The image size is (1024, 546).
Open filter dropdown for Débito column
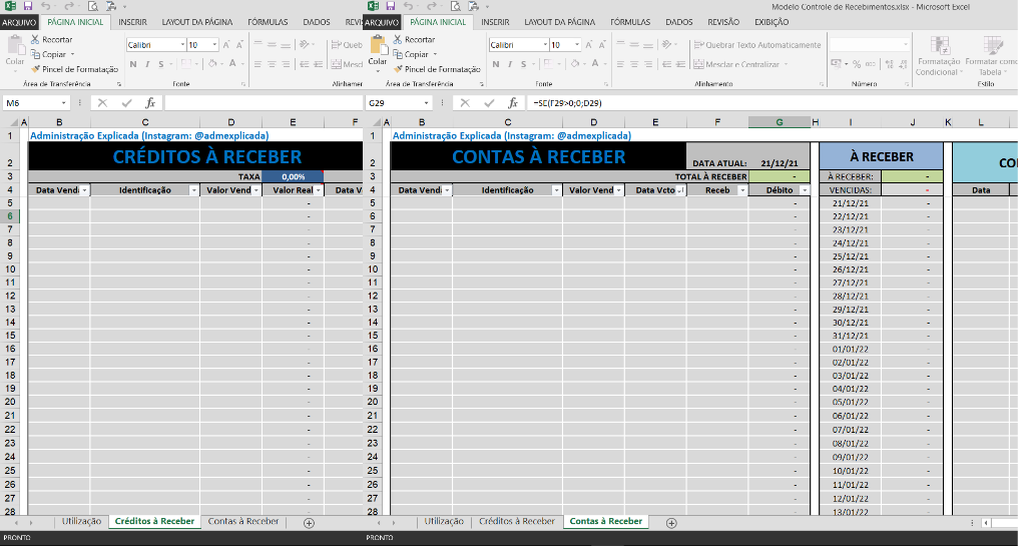pos(805,190)
